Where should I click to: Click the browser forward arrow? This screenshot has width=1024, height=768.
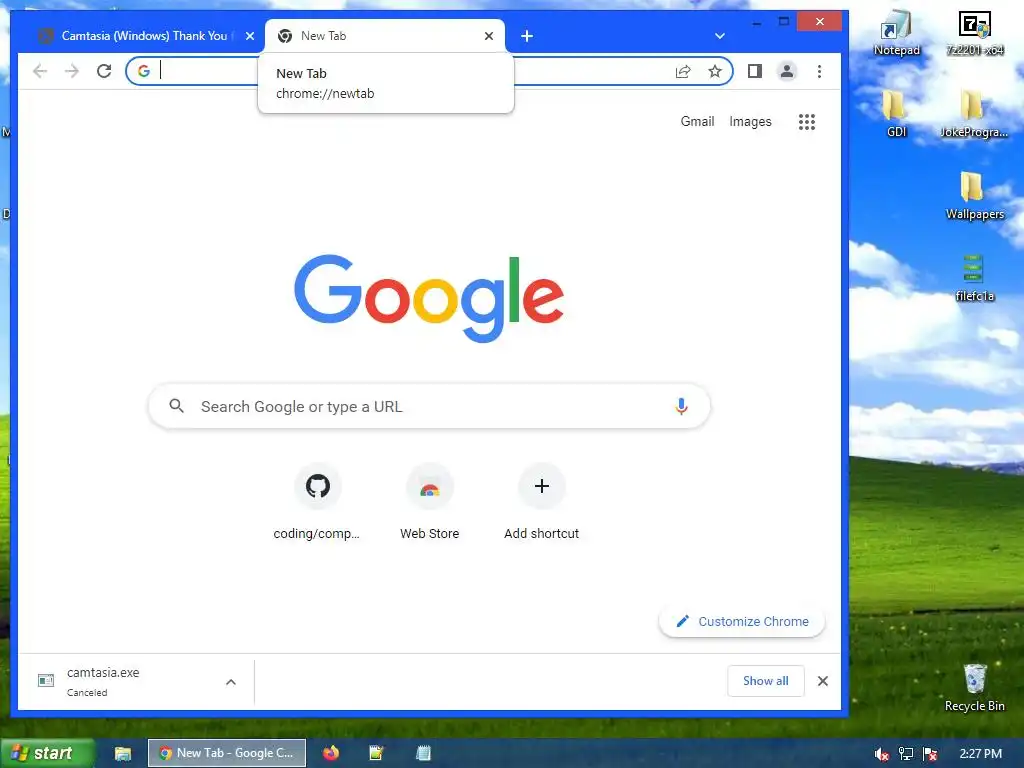coord(72,71)
